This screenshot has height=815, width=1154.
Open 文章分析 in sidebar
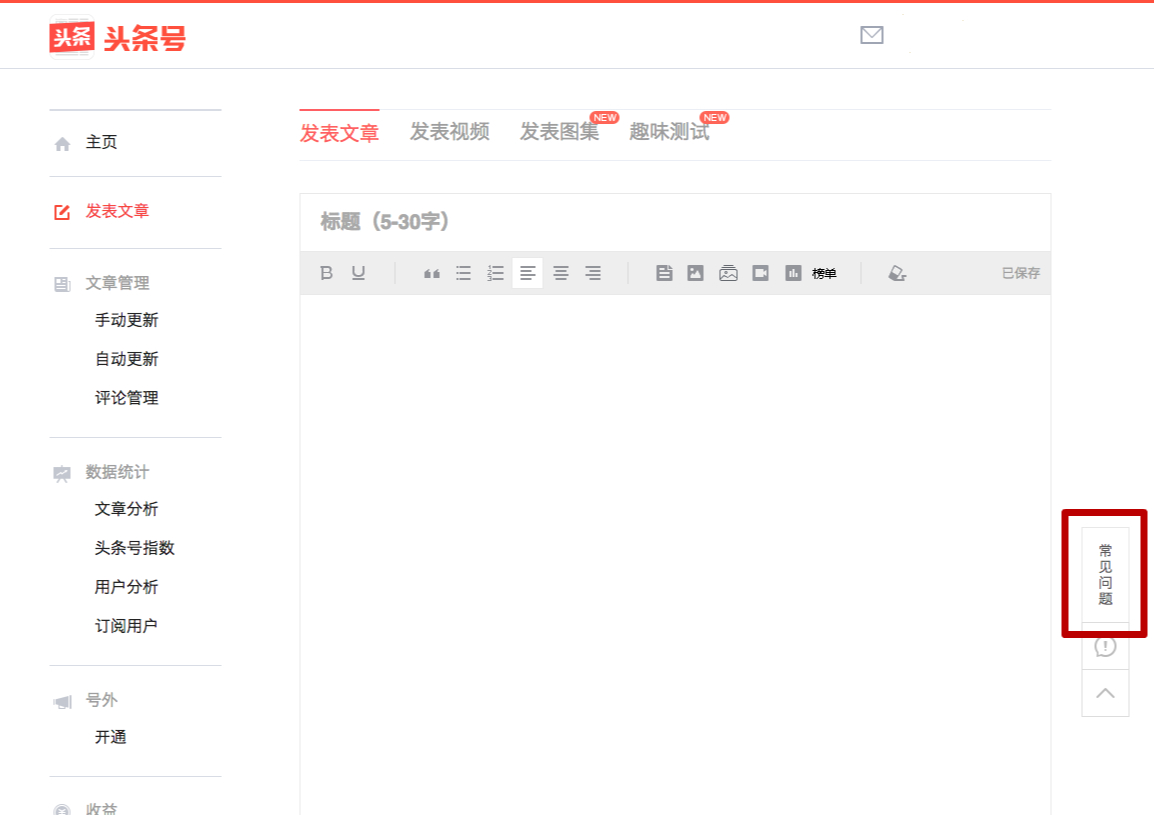(x=127, y=509)
